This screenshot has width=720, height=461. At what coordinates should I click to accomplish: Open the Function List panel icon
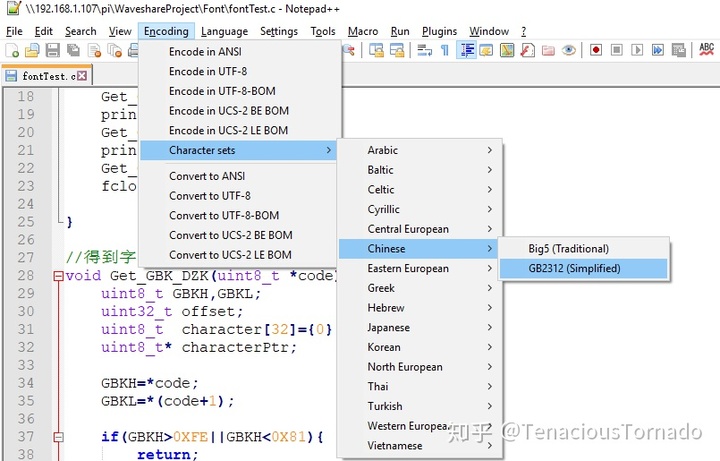(x=527, y=50)
